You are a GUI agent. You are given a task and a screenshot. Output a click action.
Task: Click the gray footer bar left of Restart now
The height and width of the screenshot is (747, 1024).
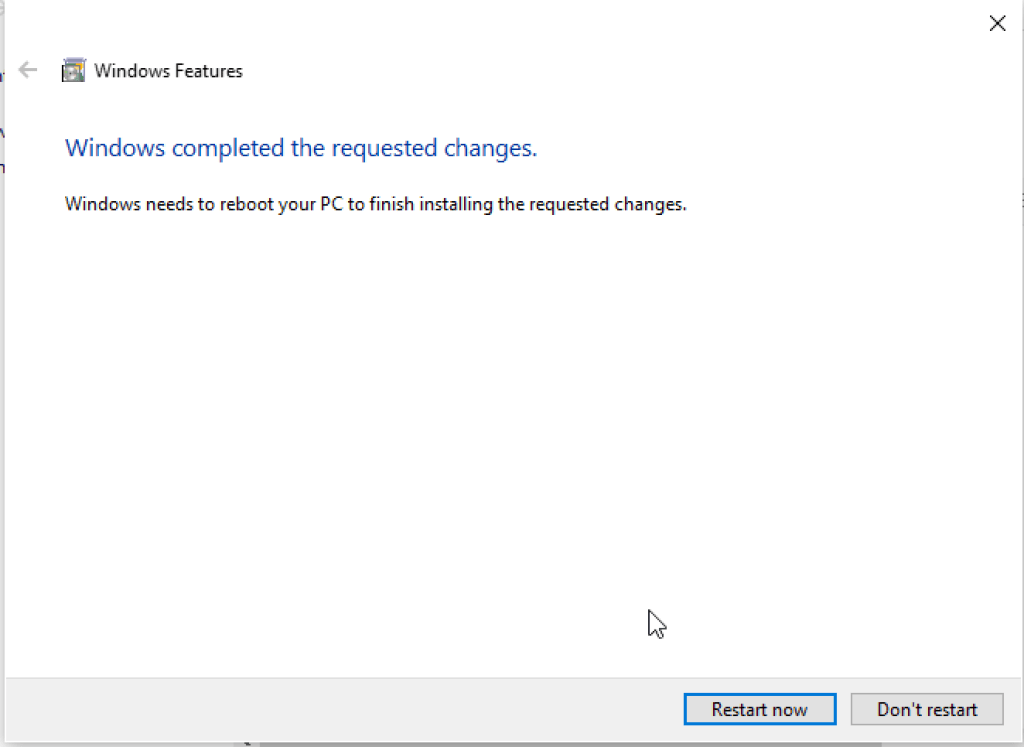[x=340, y=709]
